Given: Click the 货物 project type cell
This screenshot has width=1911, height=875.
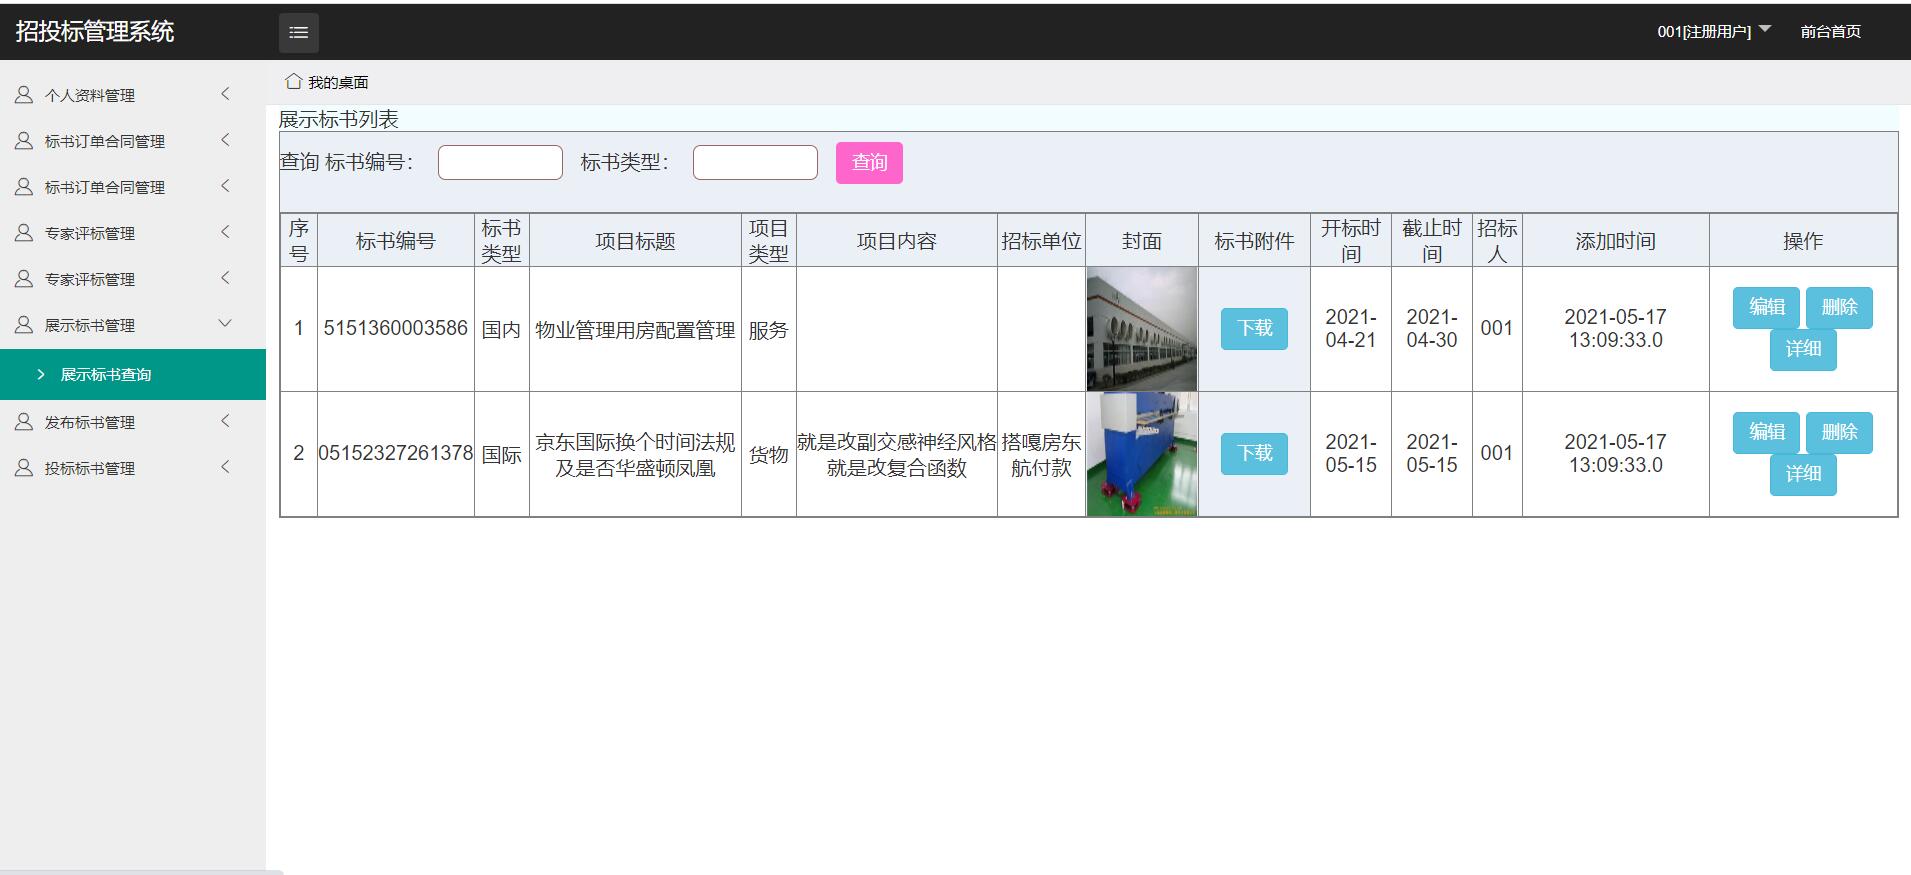Looking at the screenshot, I should pyautogui.click(x=768, y=455).
